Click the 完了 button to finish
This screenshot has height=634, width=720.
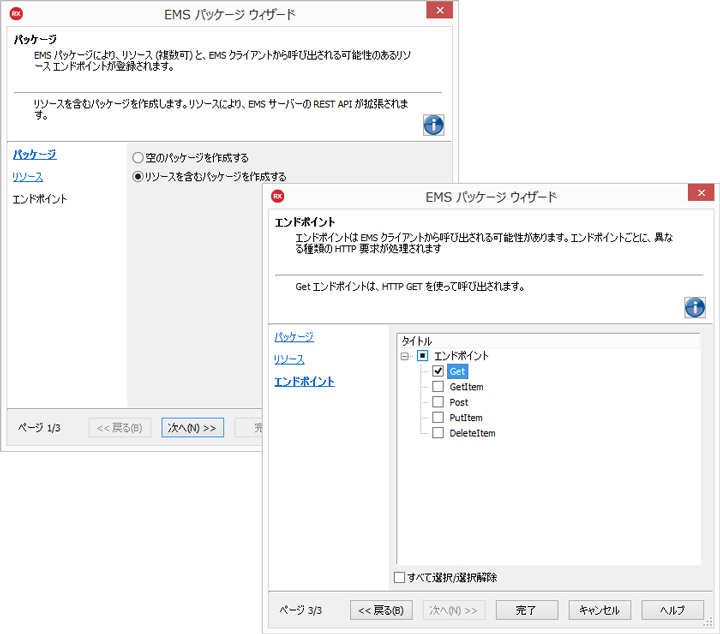[527, 610]
